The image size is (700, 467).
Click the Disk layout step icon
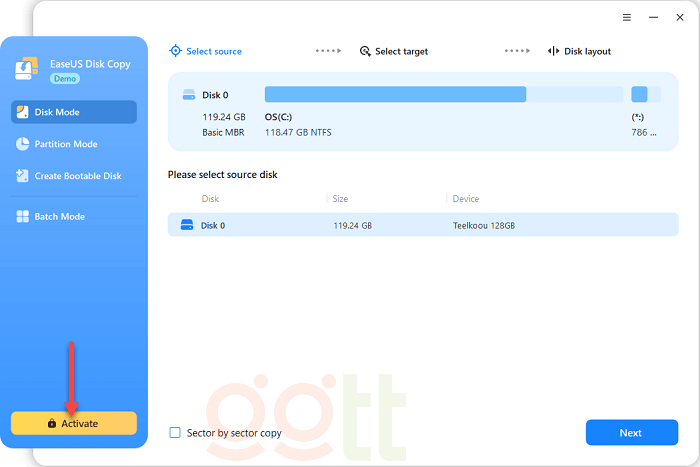[x=553, y=51]
